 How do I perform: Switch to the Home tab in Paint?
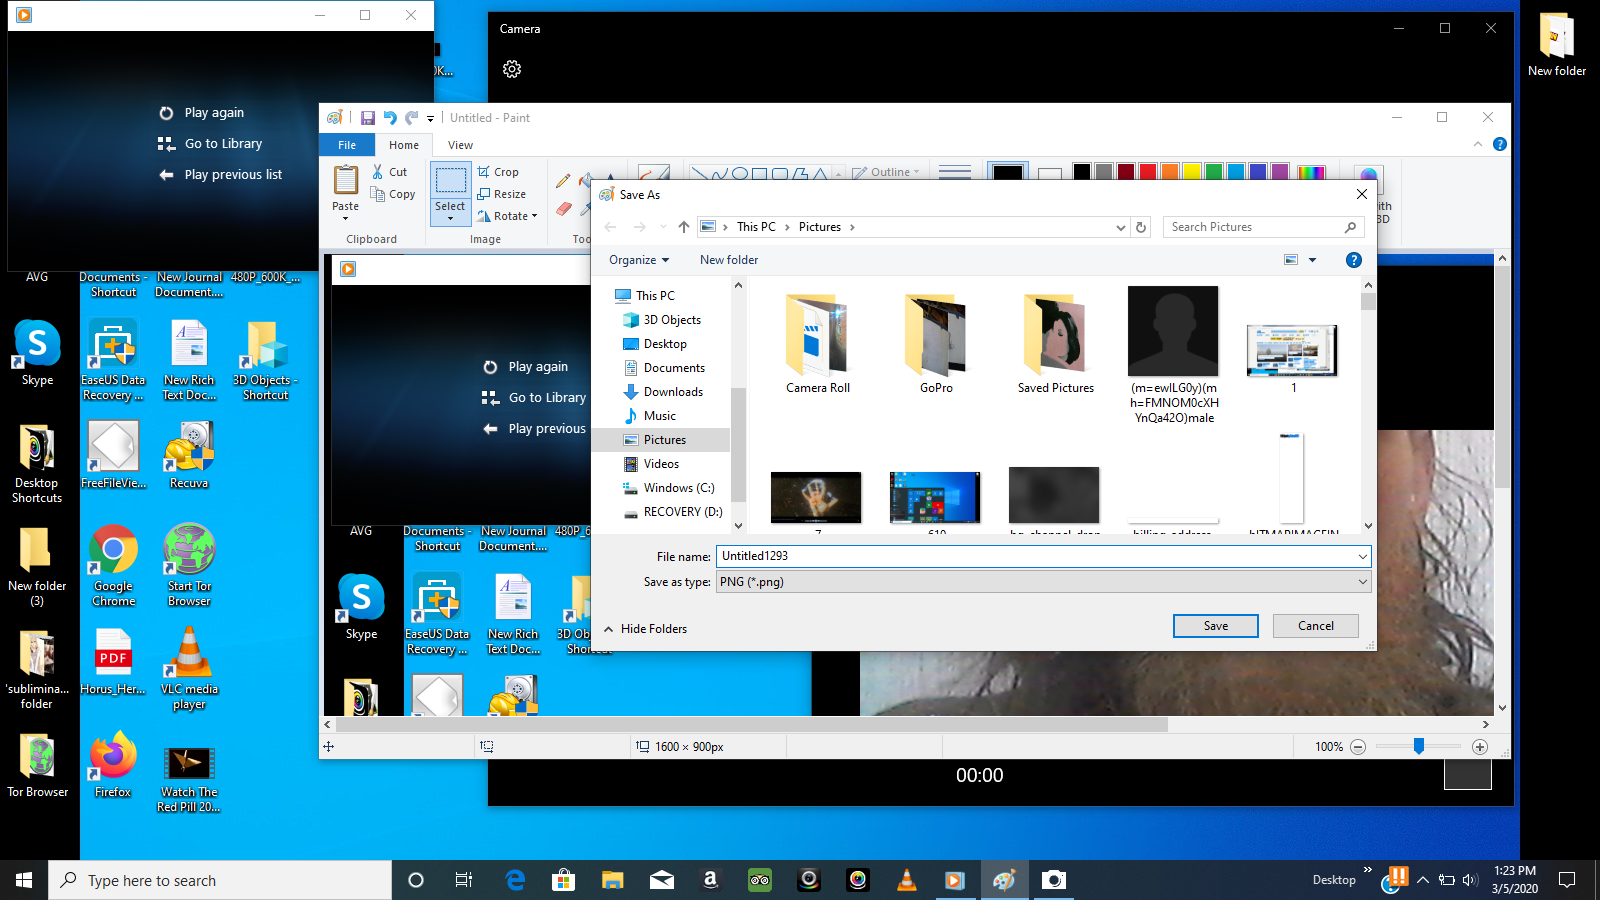pos(404,145)
